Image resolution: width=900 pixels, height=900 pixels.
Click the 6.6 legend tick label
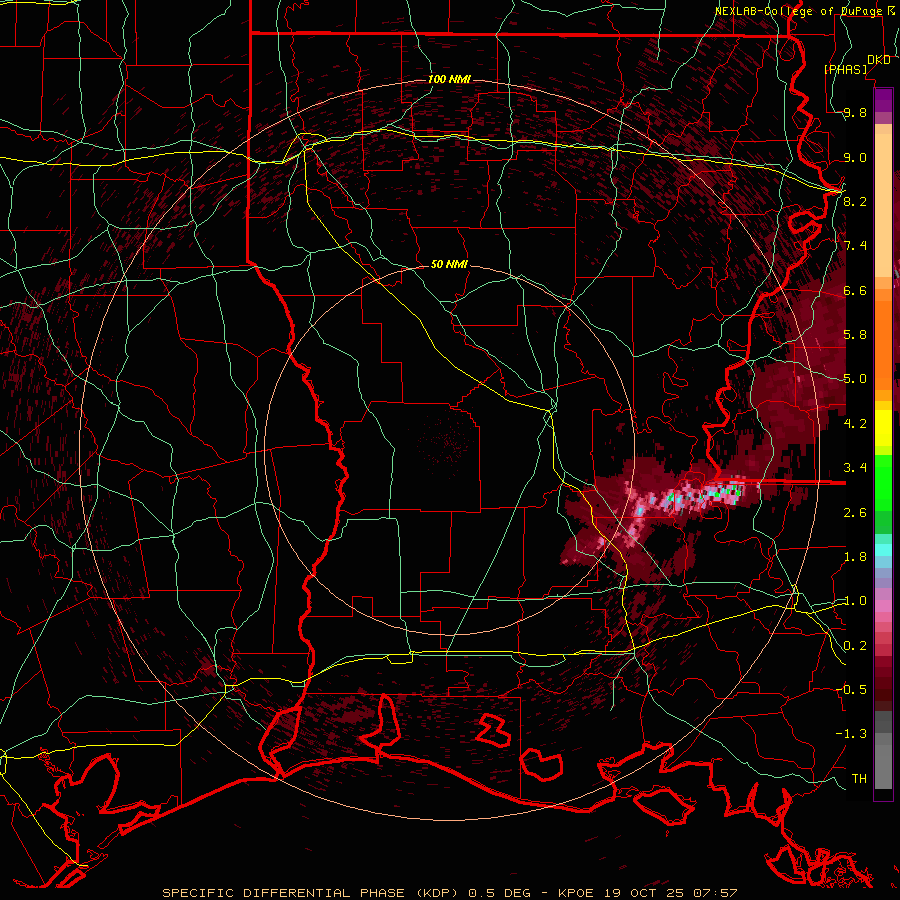tap(855, 291)
